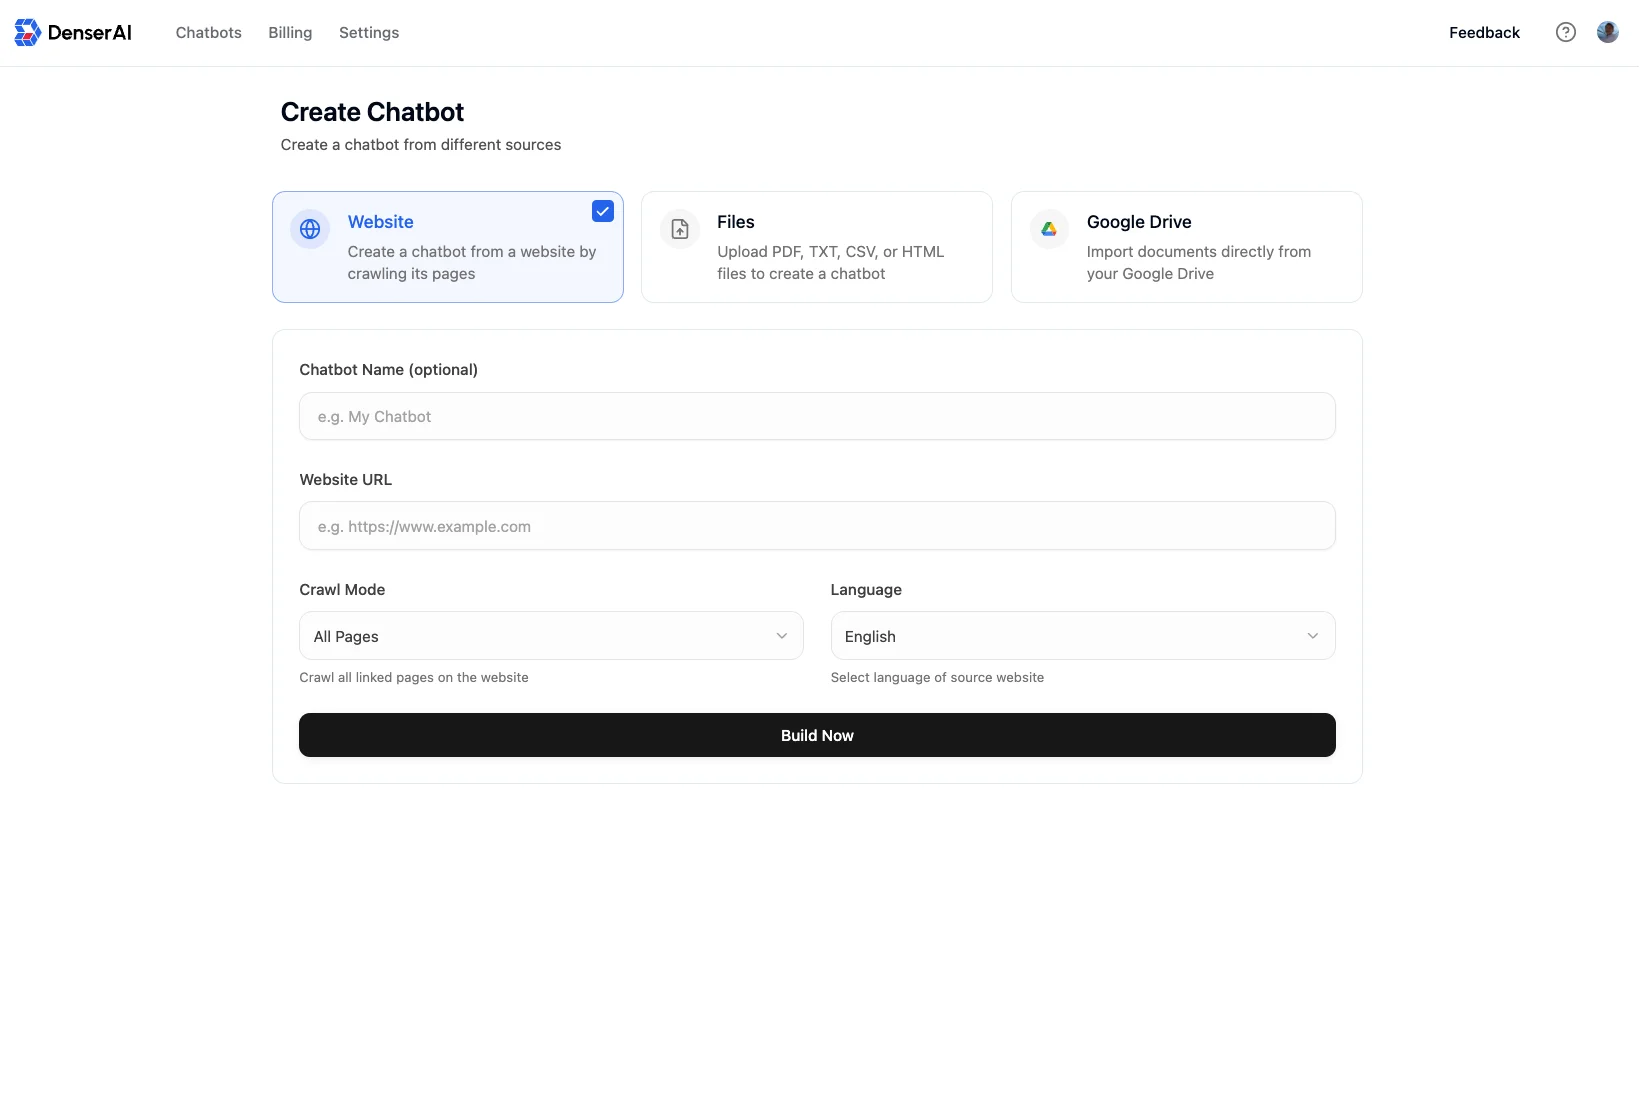Image resolution: width=1649 pixels, height=1094 pixels.
Task: Open the Crawl Mode dropdown
Action: tap(550, 636)
